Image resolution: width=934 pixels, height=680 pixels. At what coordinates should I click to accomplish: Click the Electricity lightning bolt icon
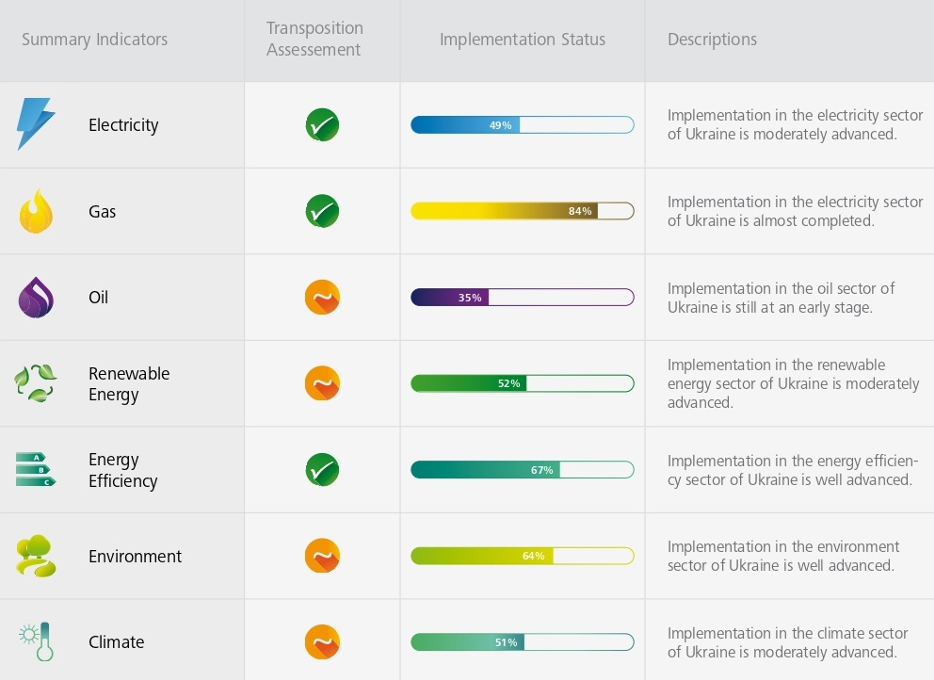[x=36, y=125]
